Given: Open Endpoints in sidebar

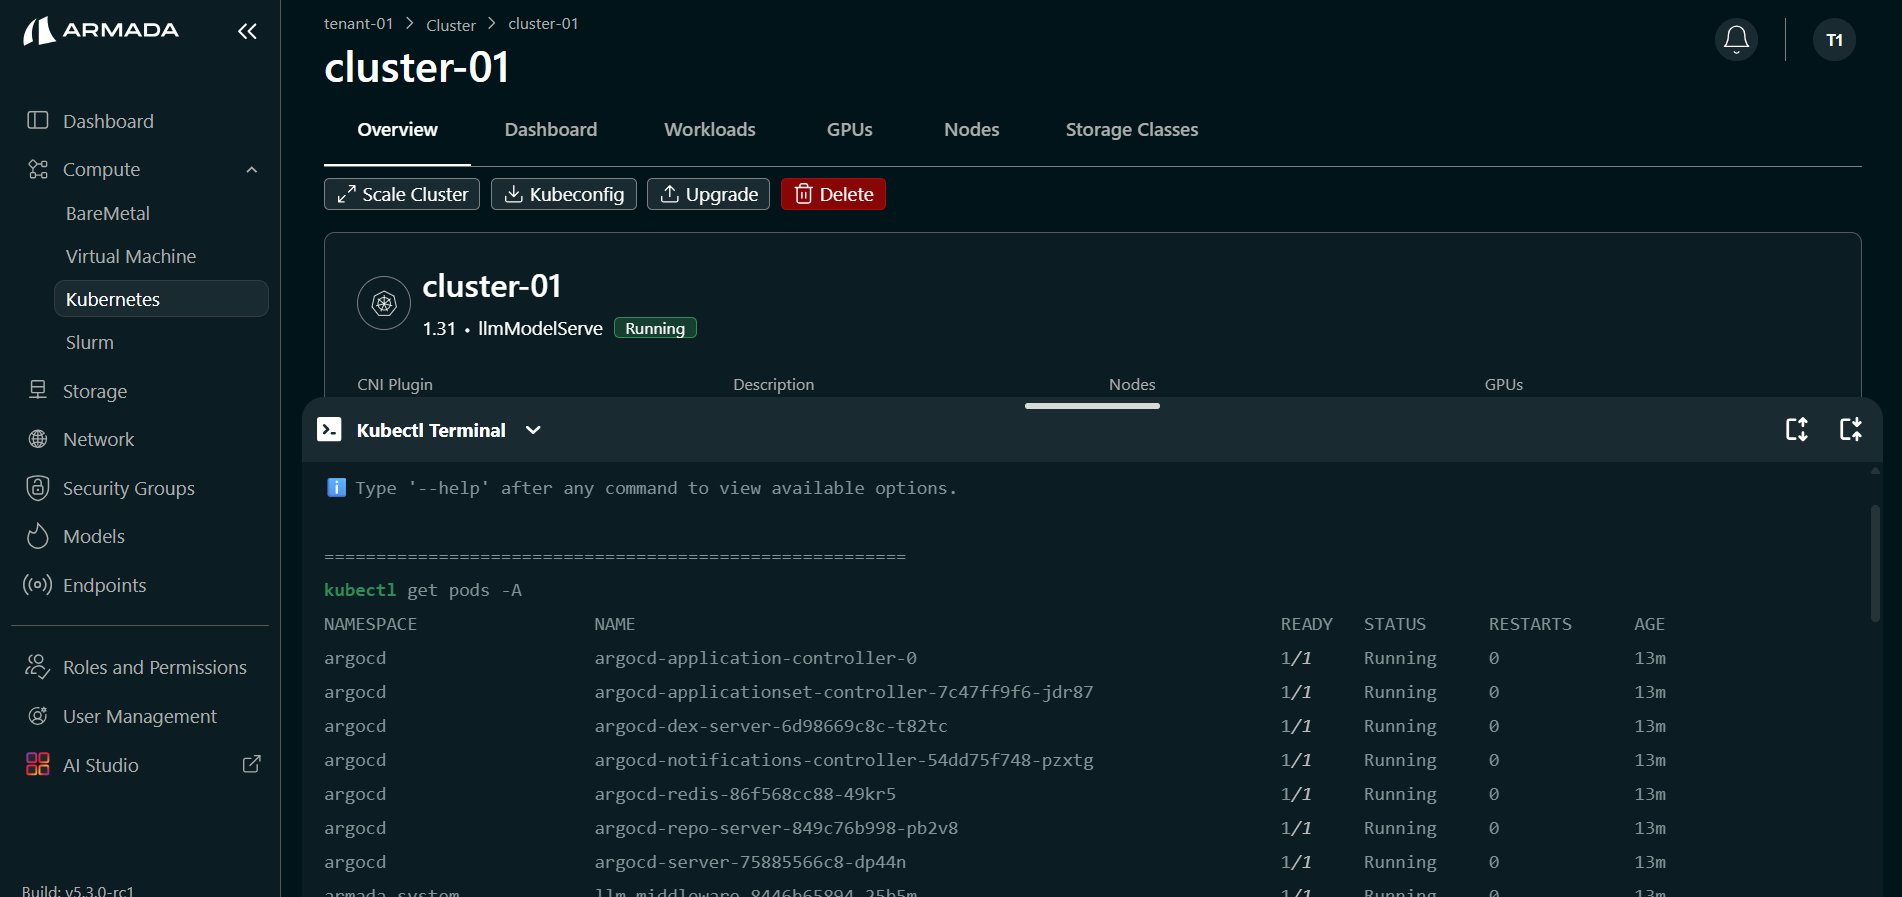Looking at the screenshot, I should [x=104, y=585].
